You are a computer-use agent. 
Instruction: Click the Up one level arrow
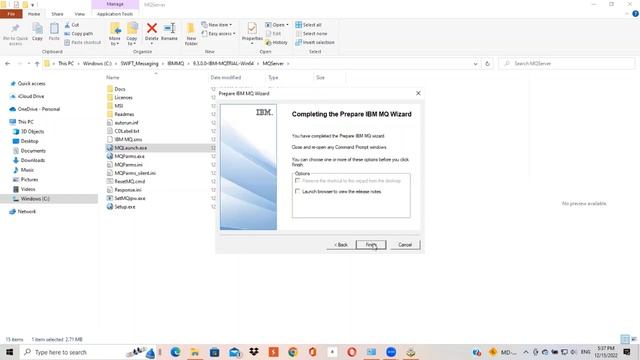(37, 64)
